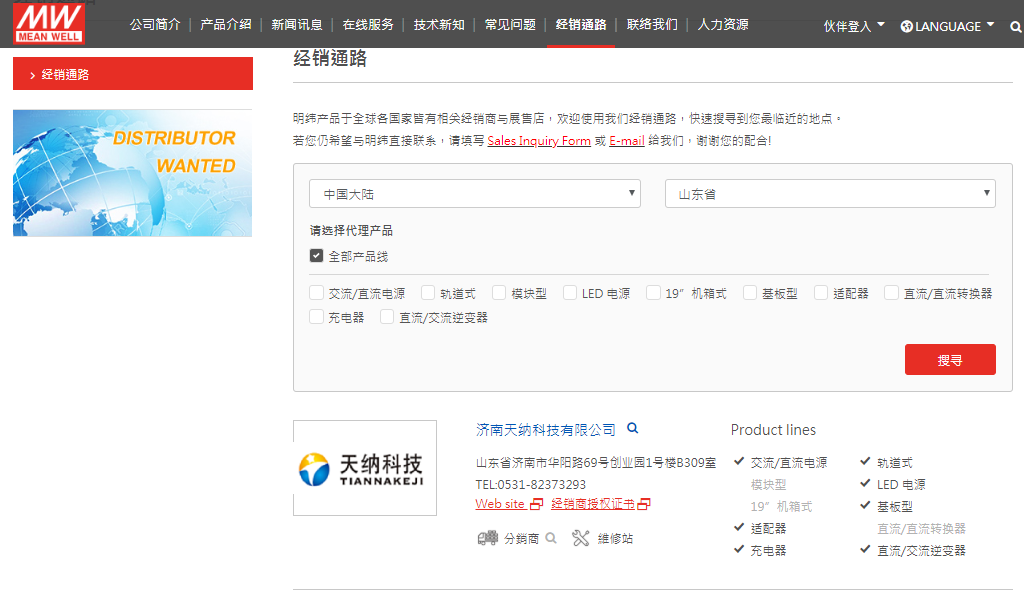Enable the LED 电源 checkbox
This screenshot has height=593, width=1024.
tap(570, 293)
